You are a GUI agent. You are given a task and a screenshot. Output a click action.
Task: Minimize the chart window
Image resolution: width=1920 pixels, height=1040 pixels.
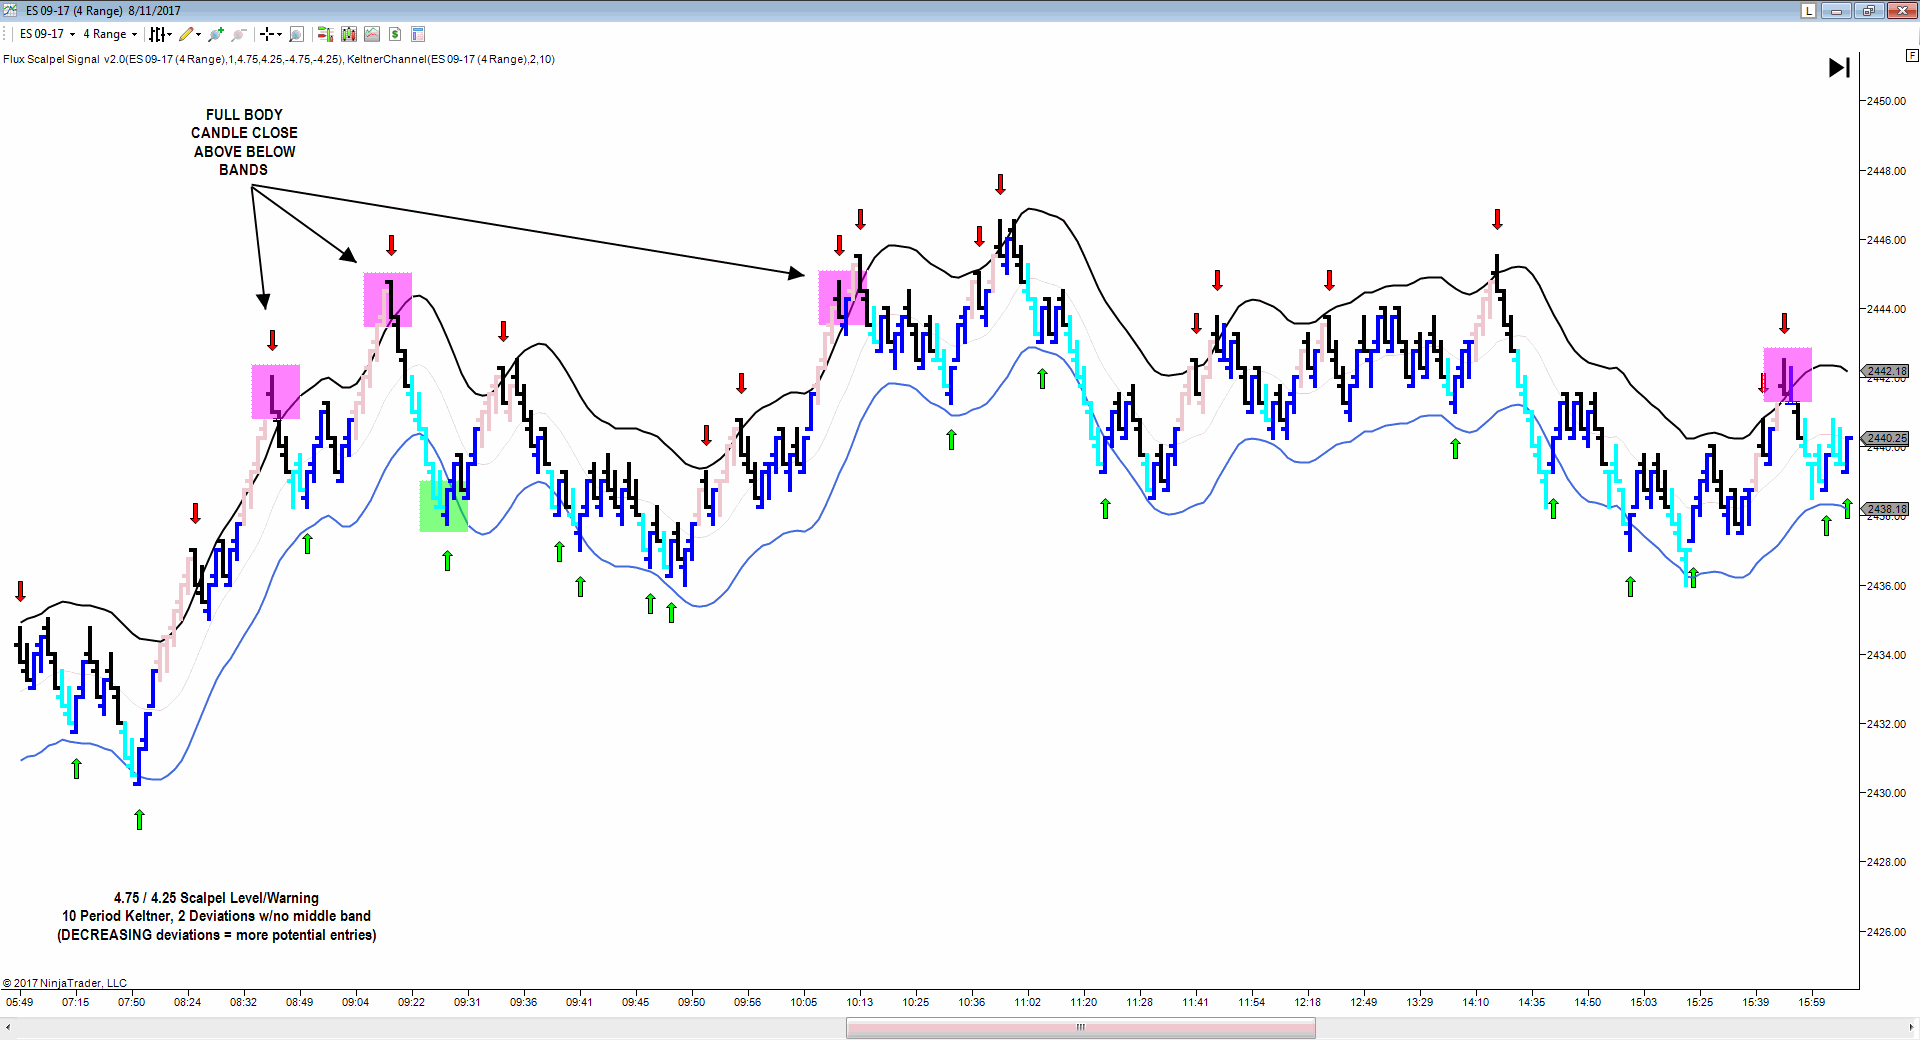[1836, 10]
